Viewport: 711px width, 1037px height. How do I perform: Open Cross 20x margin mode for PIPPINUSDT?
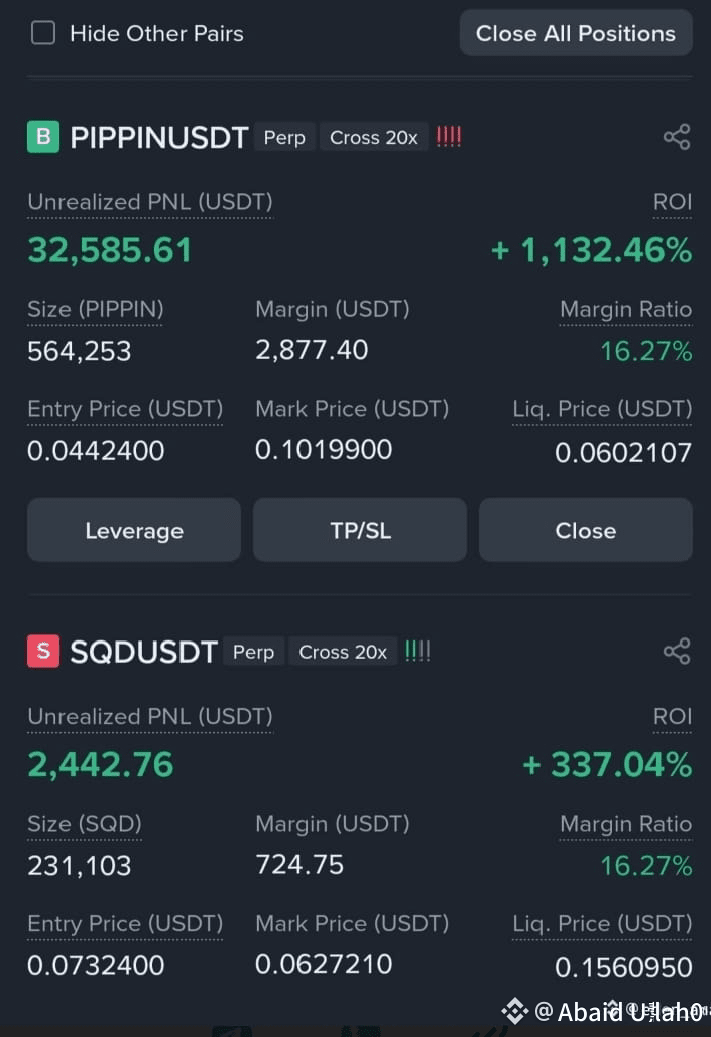coord(374,138)
